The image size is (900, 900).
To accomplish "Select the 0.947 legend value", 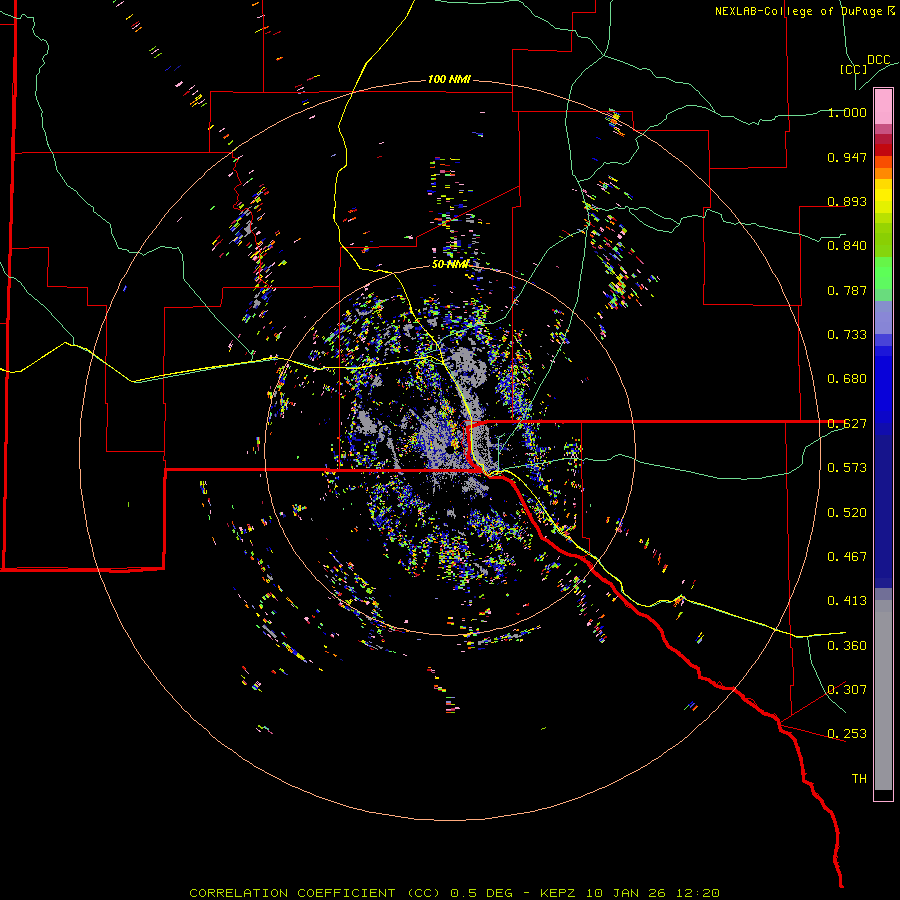I will [x=847, y=157].
